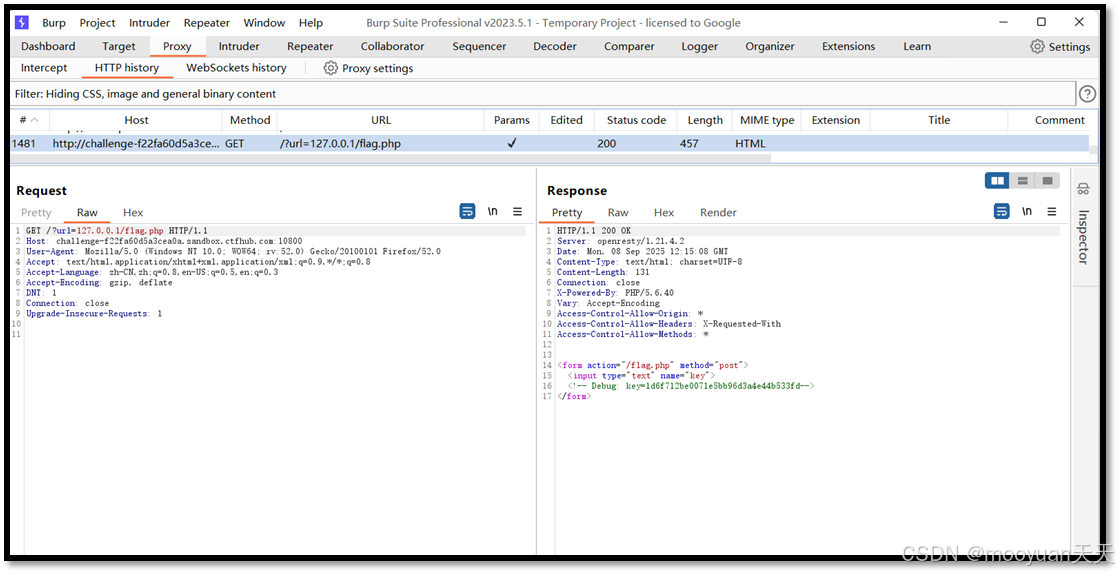Switch Request view to Hex

tap(133, 213)
